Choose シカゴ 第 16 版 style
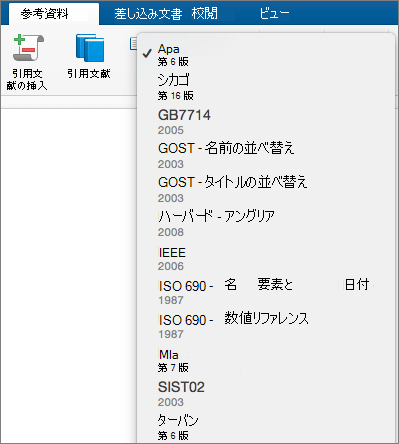Screen dimensions: 399x444 click(x=266, y=87)
